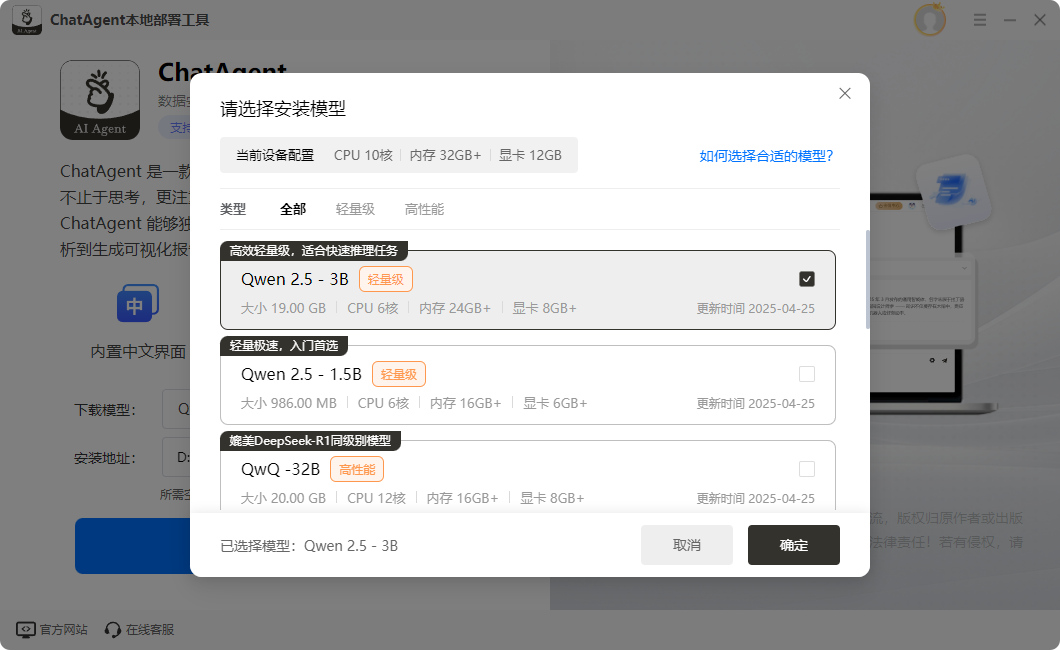Click the CPU 10核 device spec
The height and width of the screenshot is (650, 1060).
tap(363, 155)
